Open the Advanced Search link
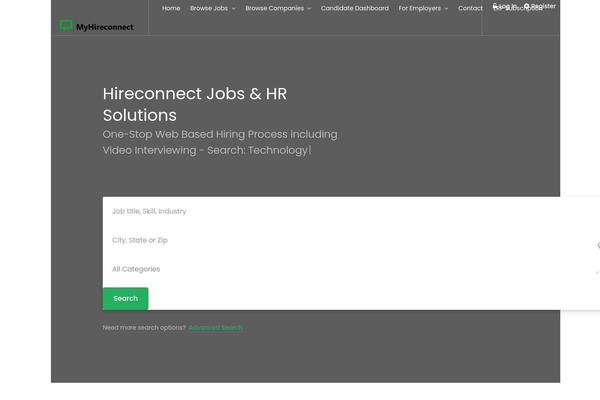 215,328
